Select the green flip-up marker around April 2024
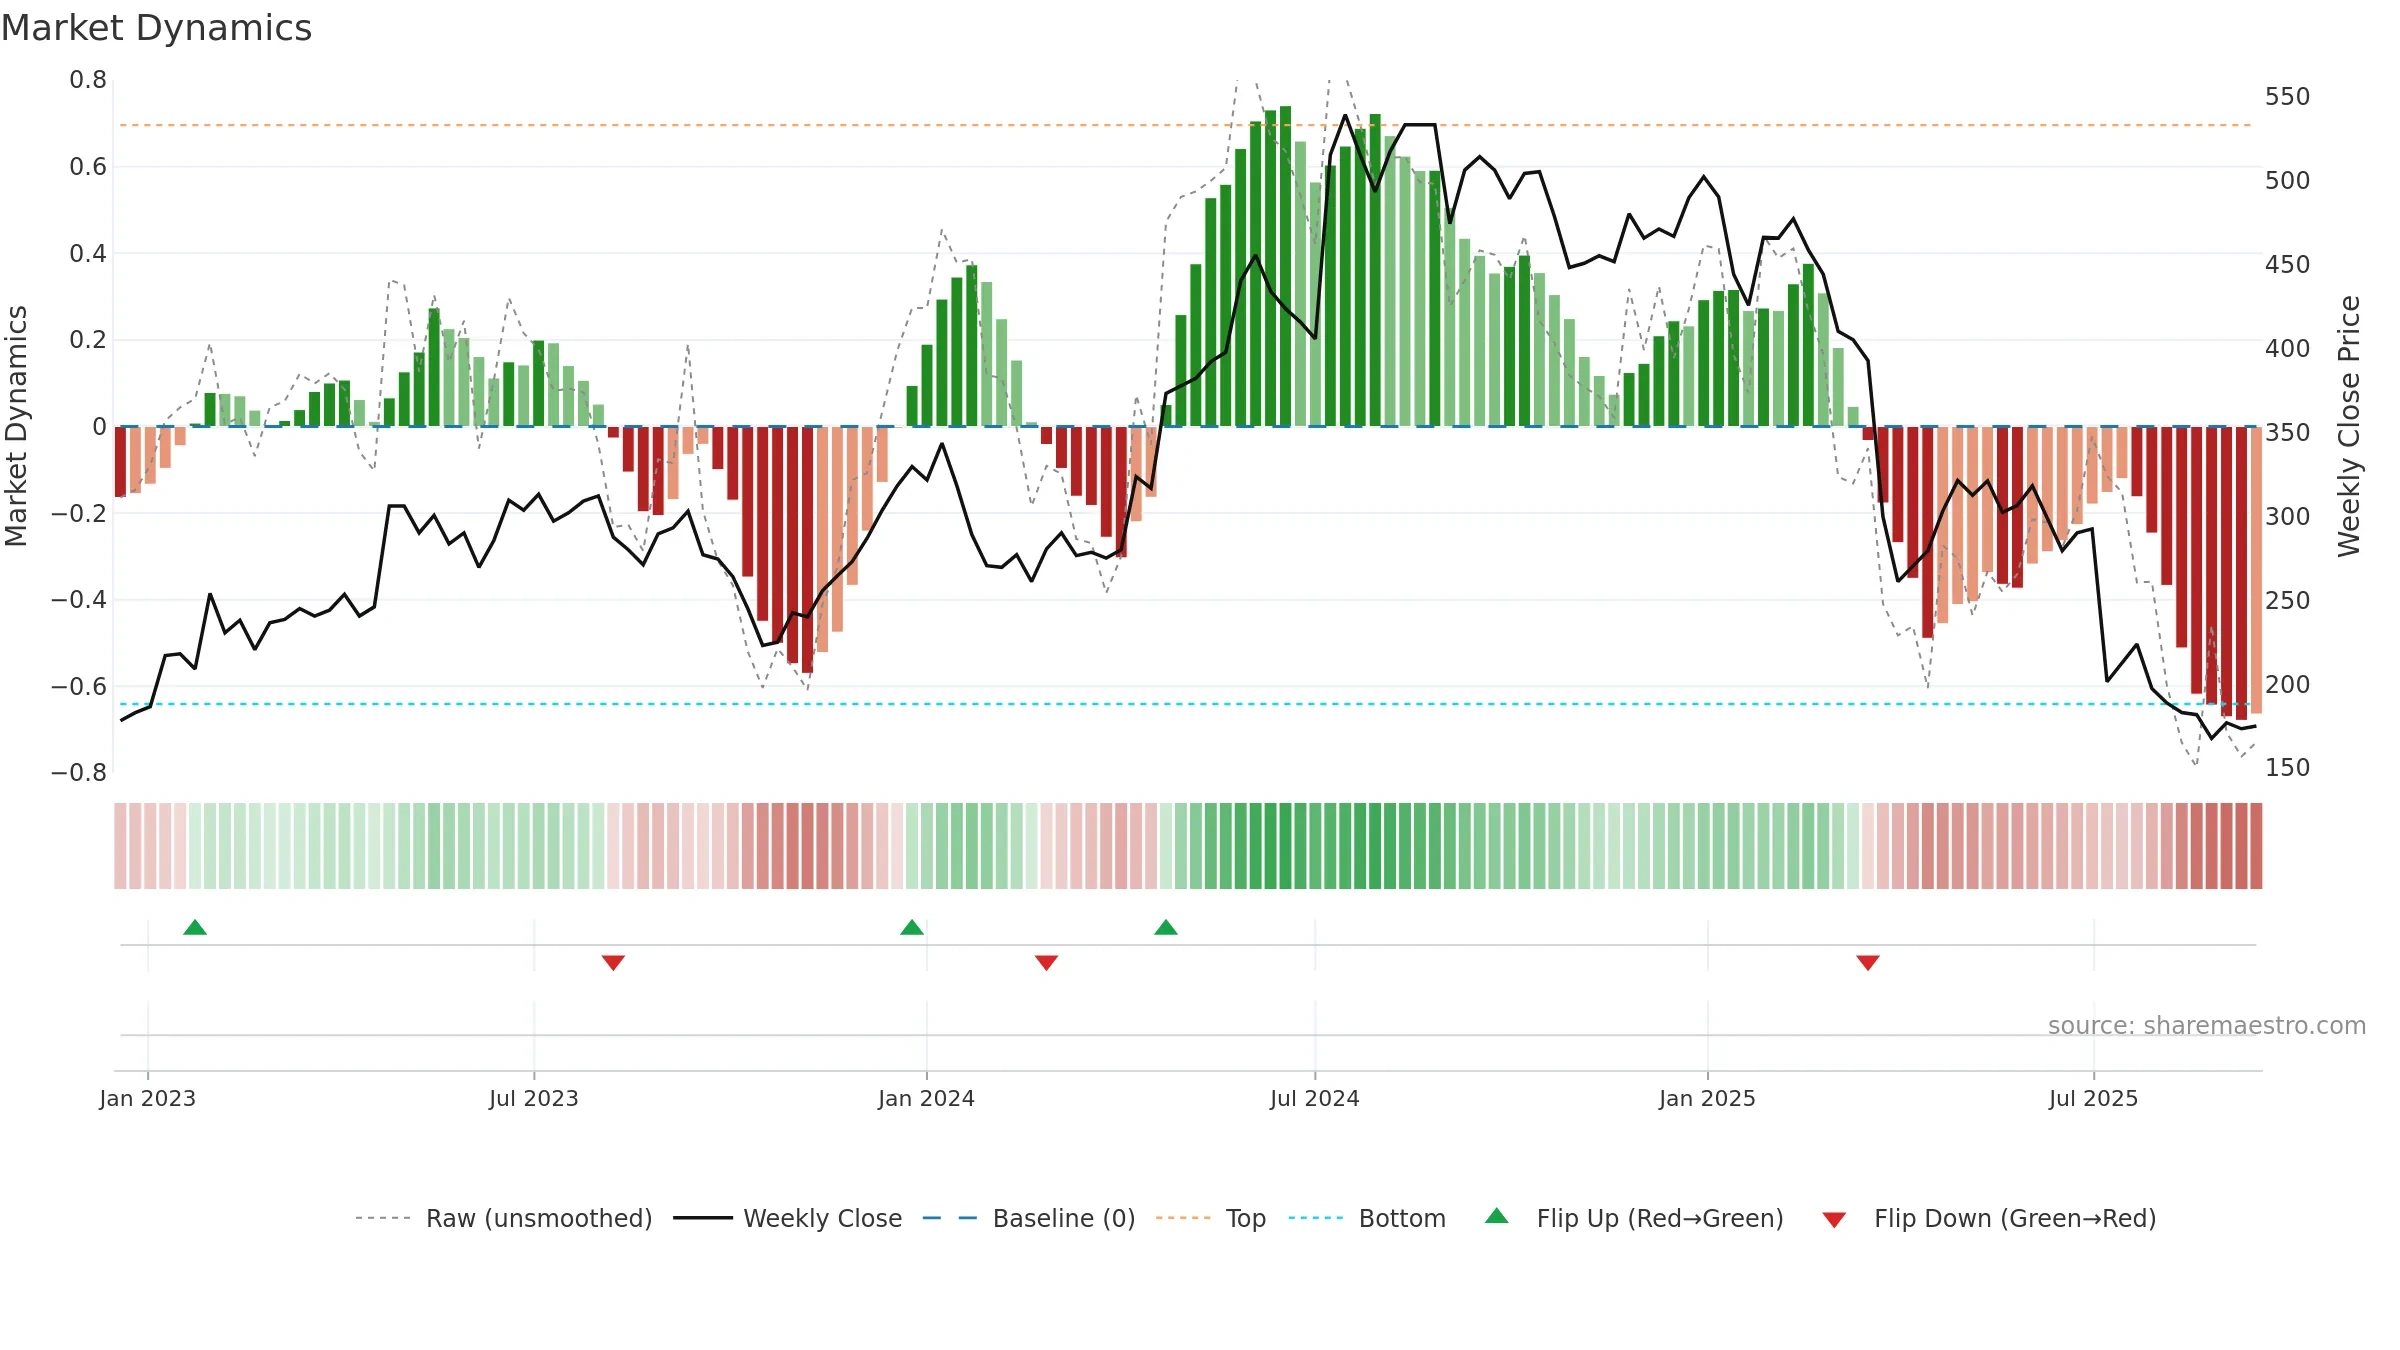The height and width of the screenshot is (1350, 2400). tap(1166, 928)
